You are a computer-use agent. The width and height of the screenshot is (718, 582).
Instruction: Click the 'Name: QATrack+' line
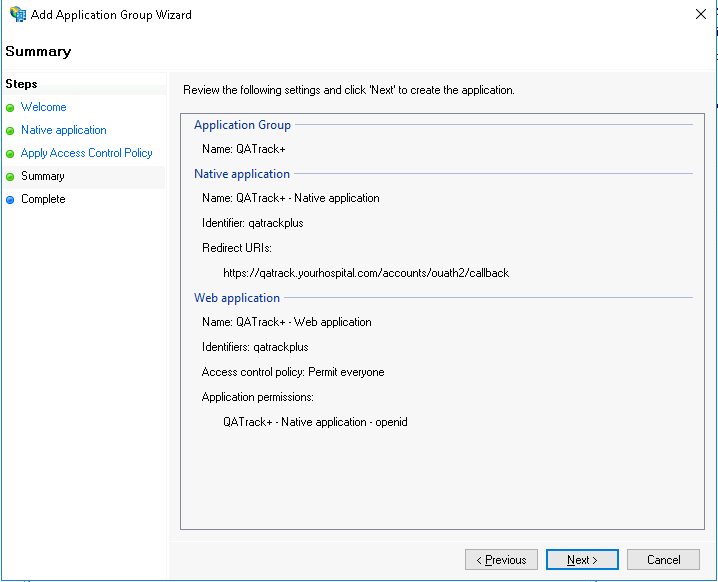tap(244, 149)
